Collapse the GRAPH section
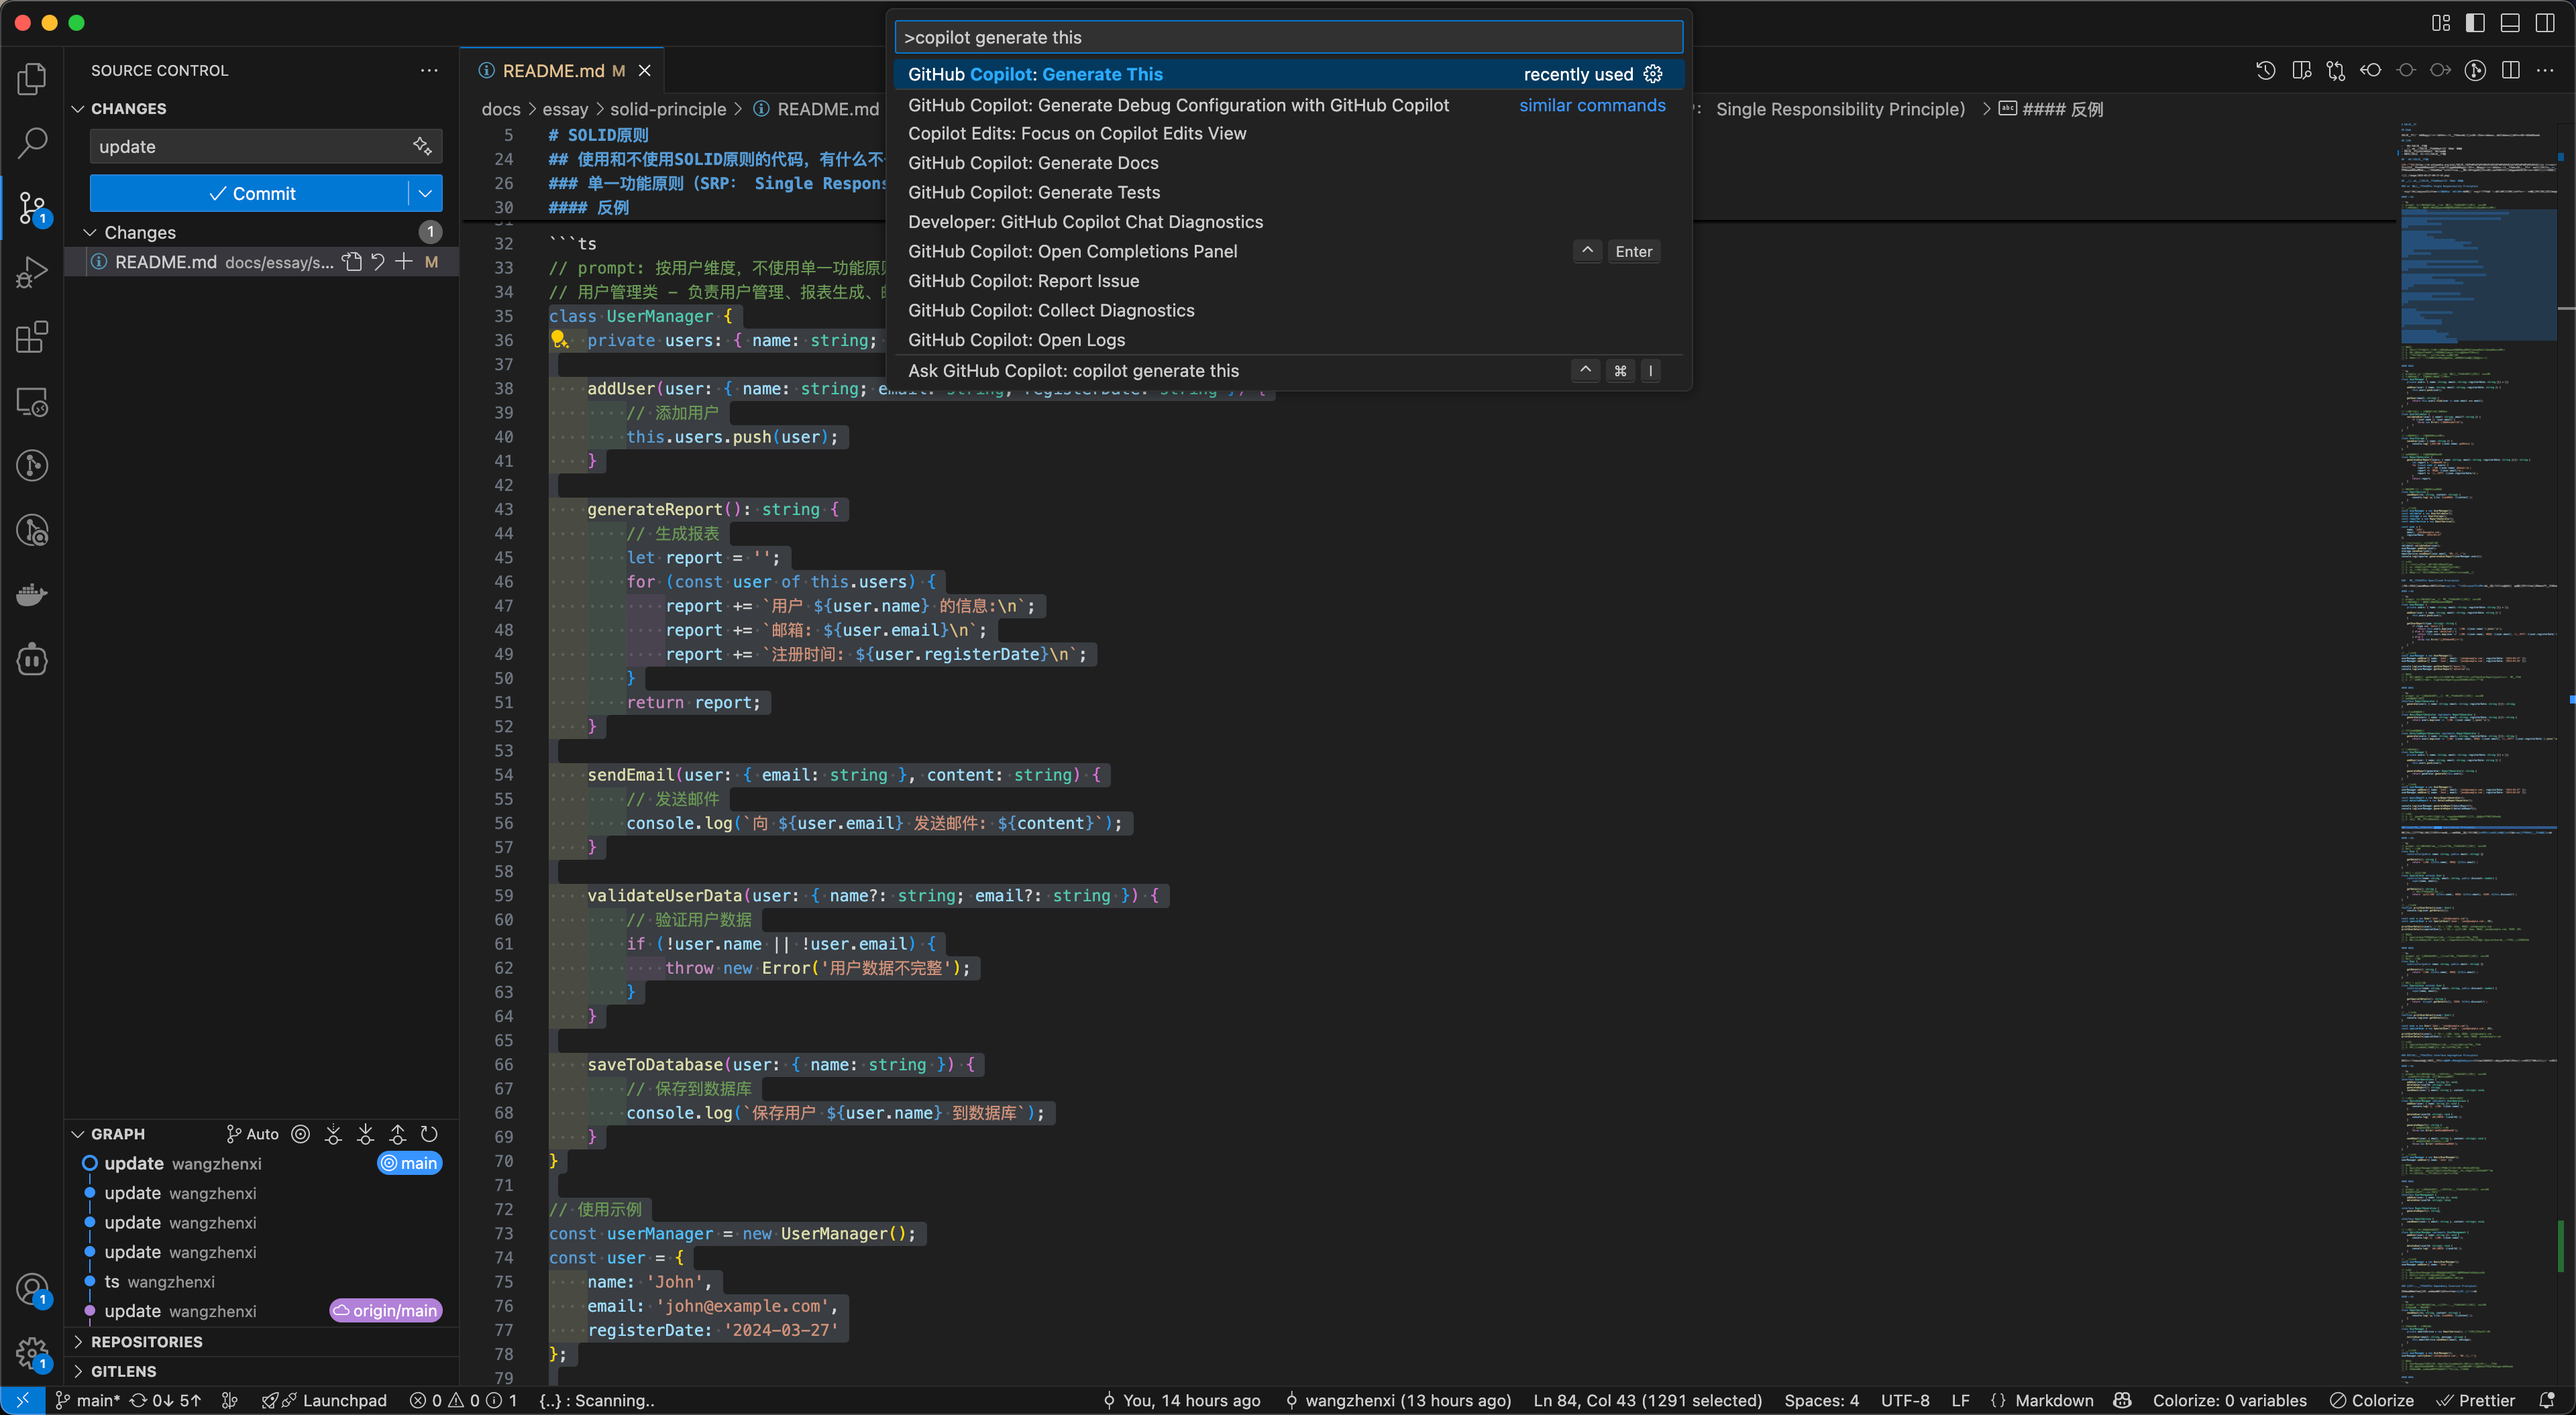Image resolution: width=2576 pixels, height=1415 pixels. click(78, 1134)
